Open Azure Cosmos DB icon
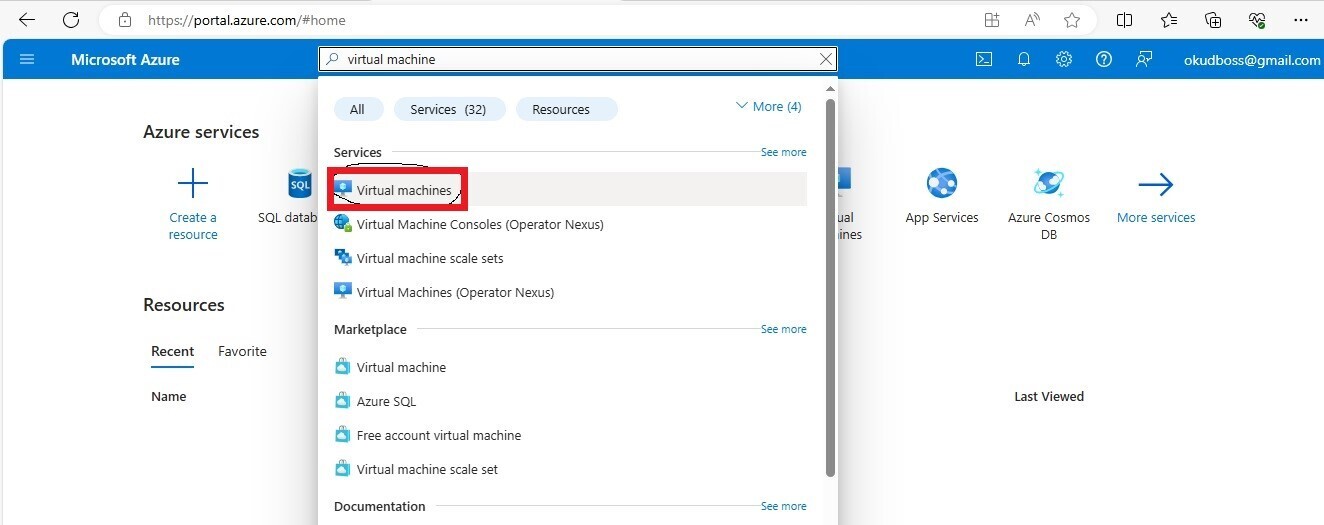This screenshot has height=525, width=1324. click(x=1049, y=184)
